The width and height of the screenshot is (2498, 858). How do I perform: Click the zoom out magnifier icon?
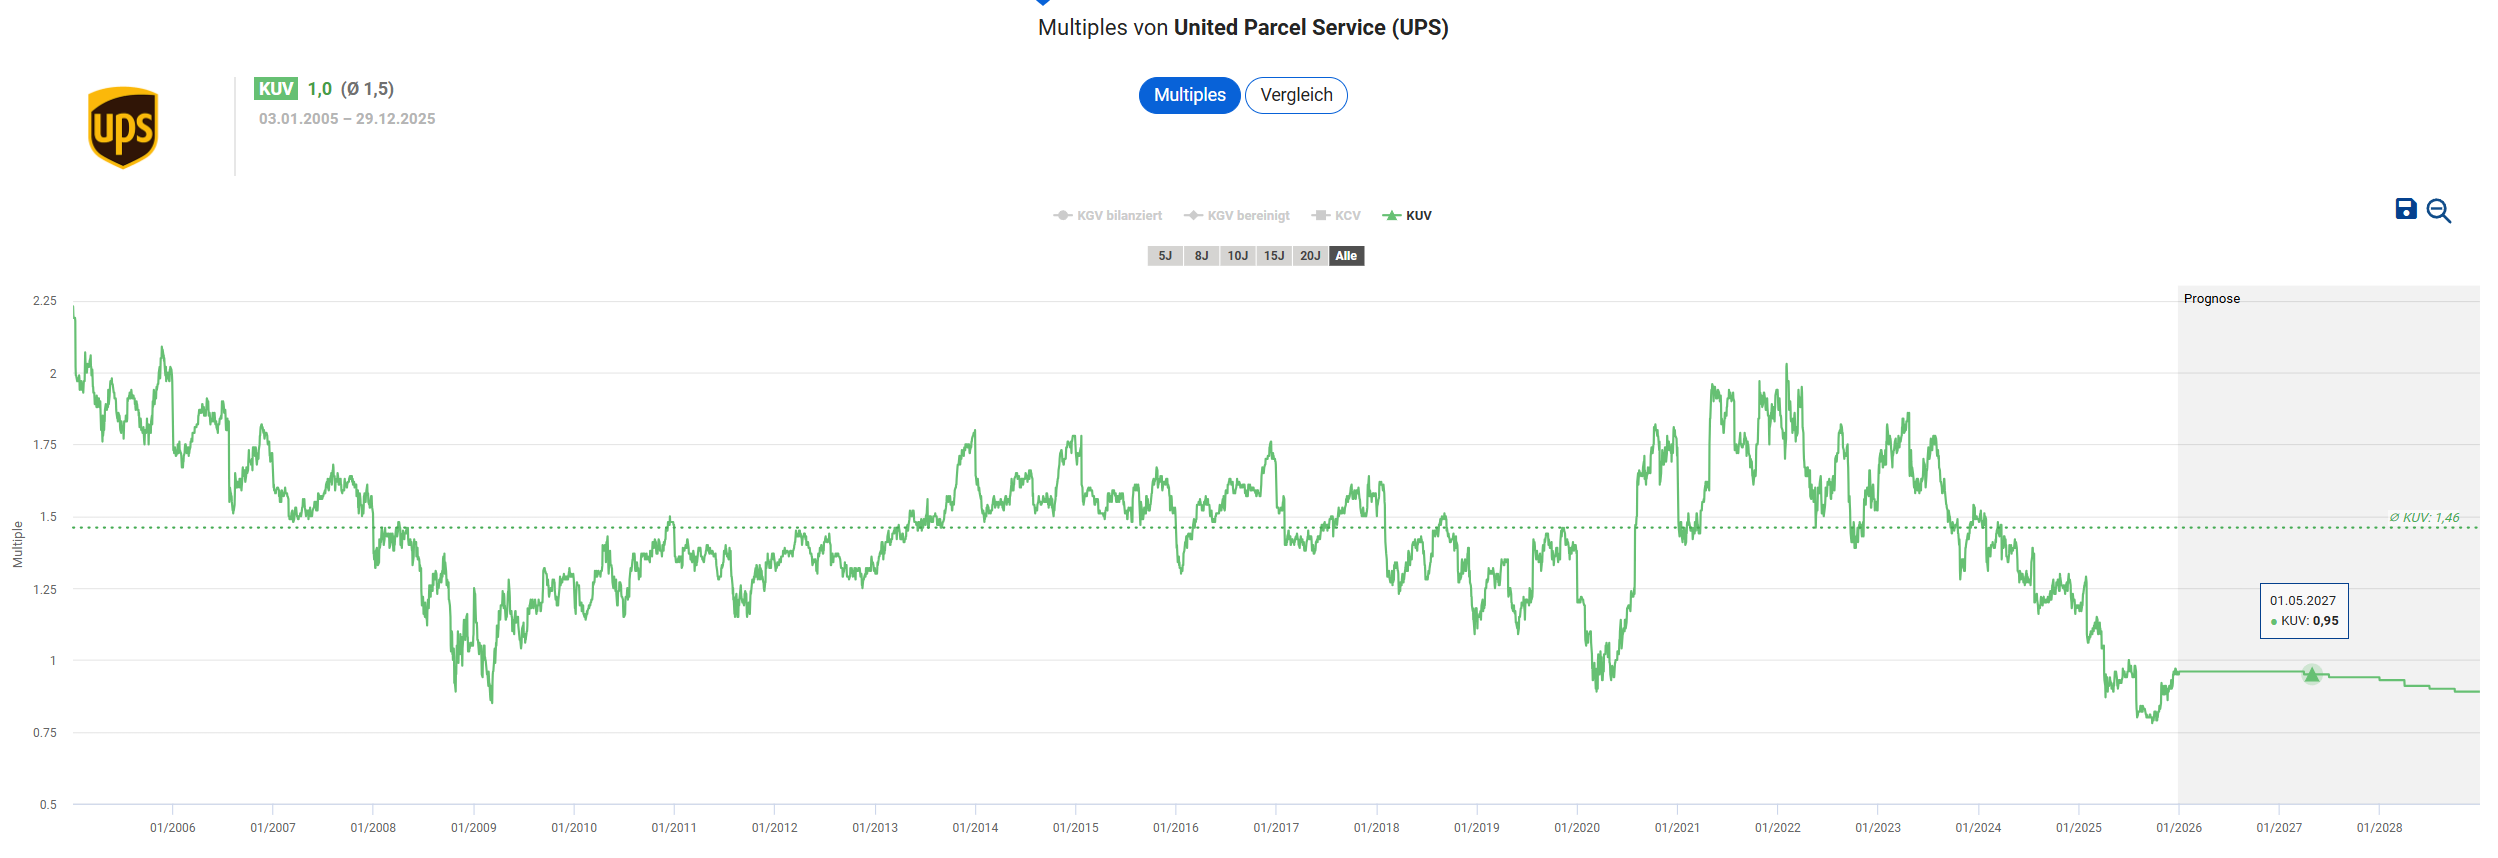click(2438, 211)
